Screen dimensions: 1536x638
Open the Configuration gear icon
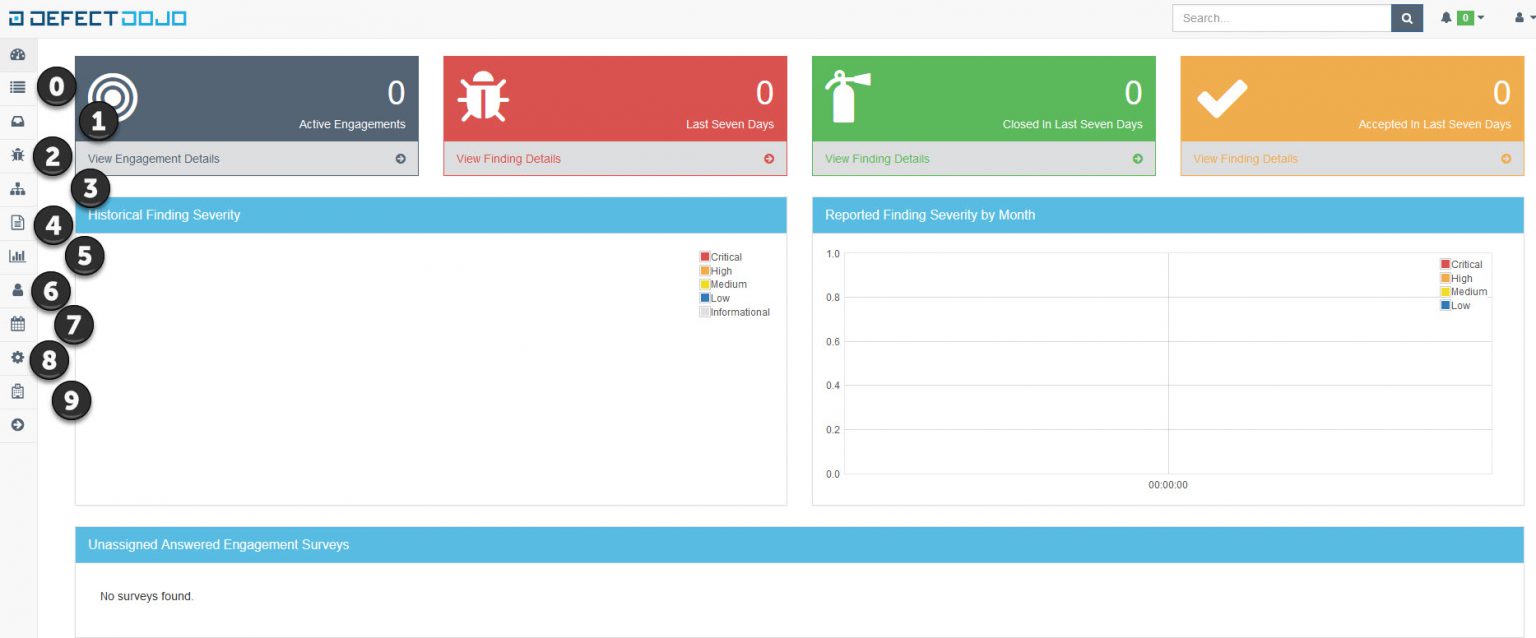click(16, 358)
